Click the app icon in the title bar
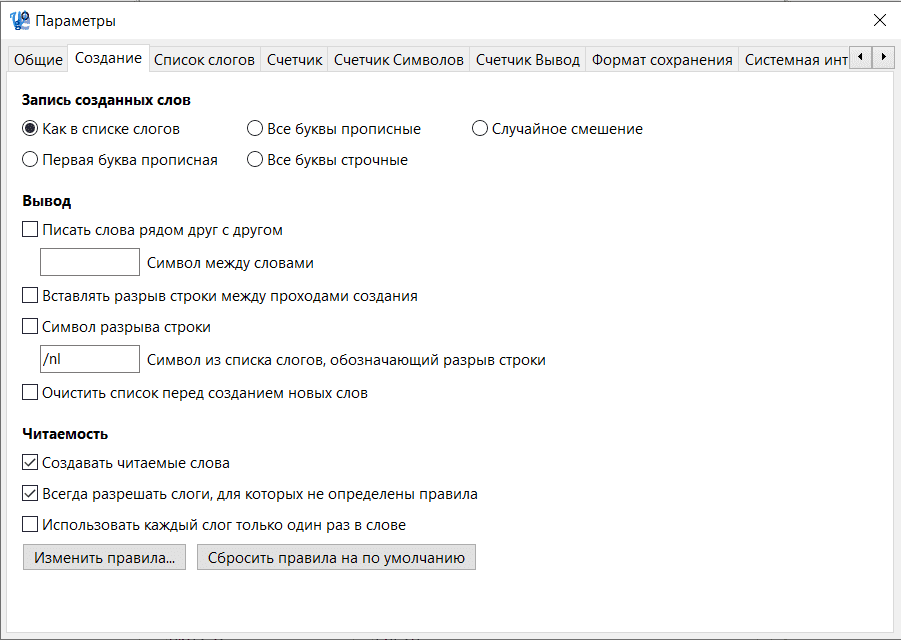901x640 pixels. point(19,20)
